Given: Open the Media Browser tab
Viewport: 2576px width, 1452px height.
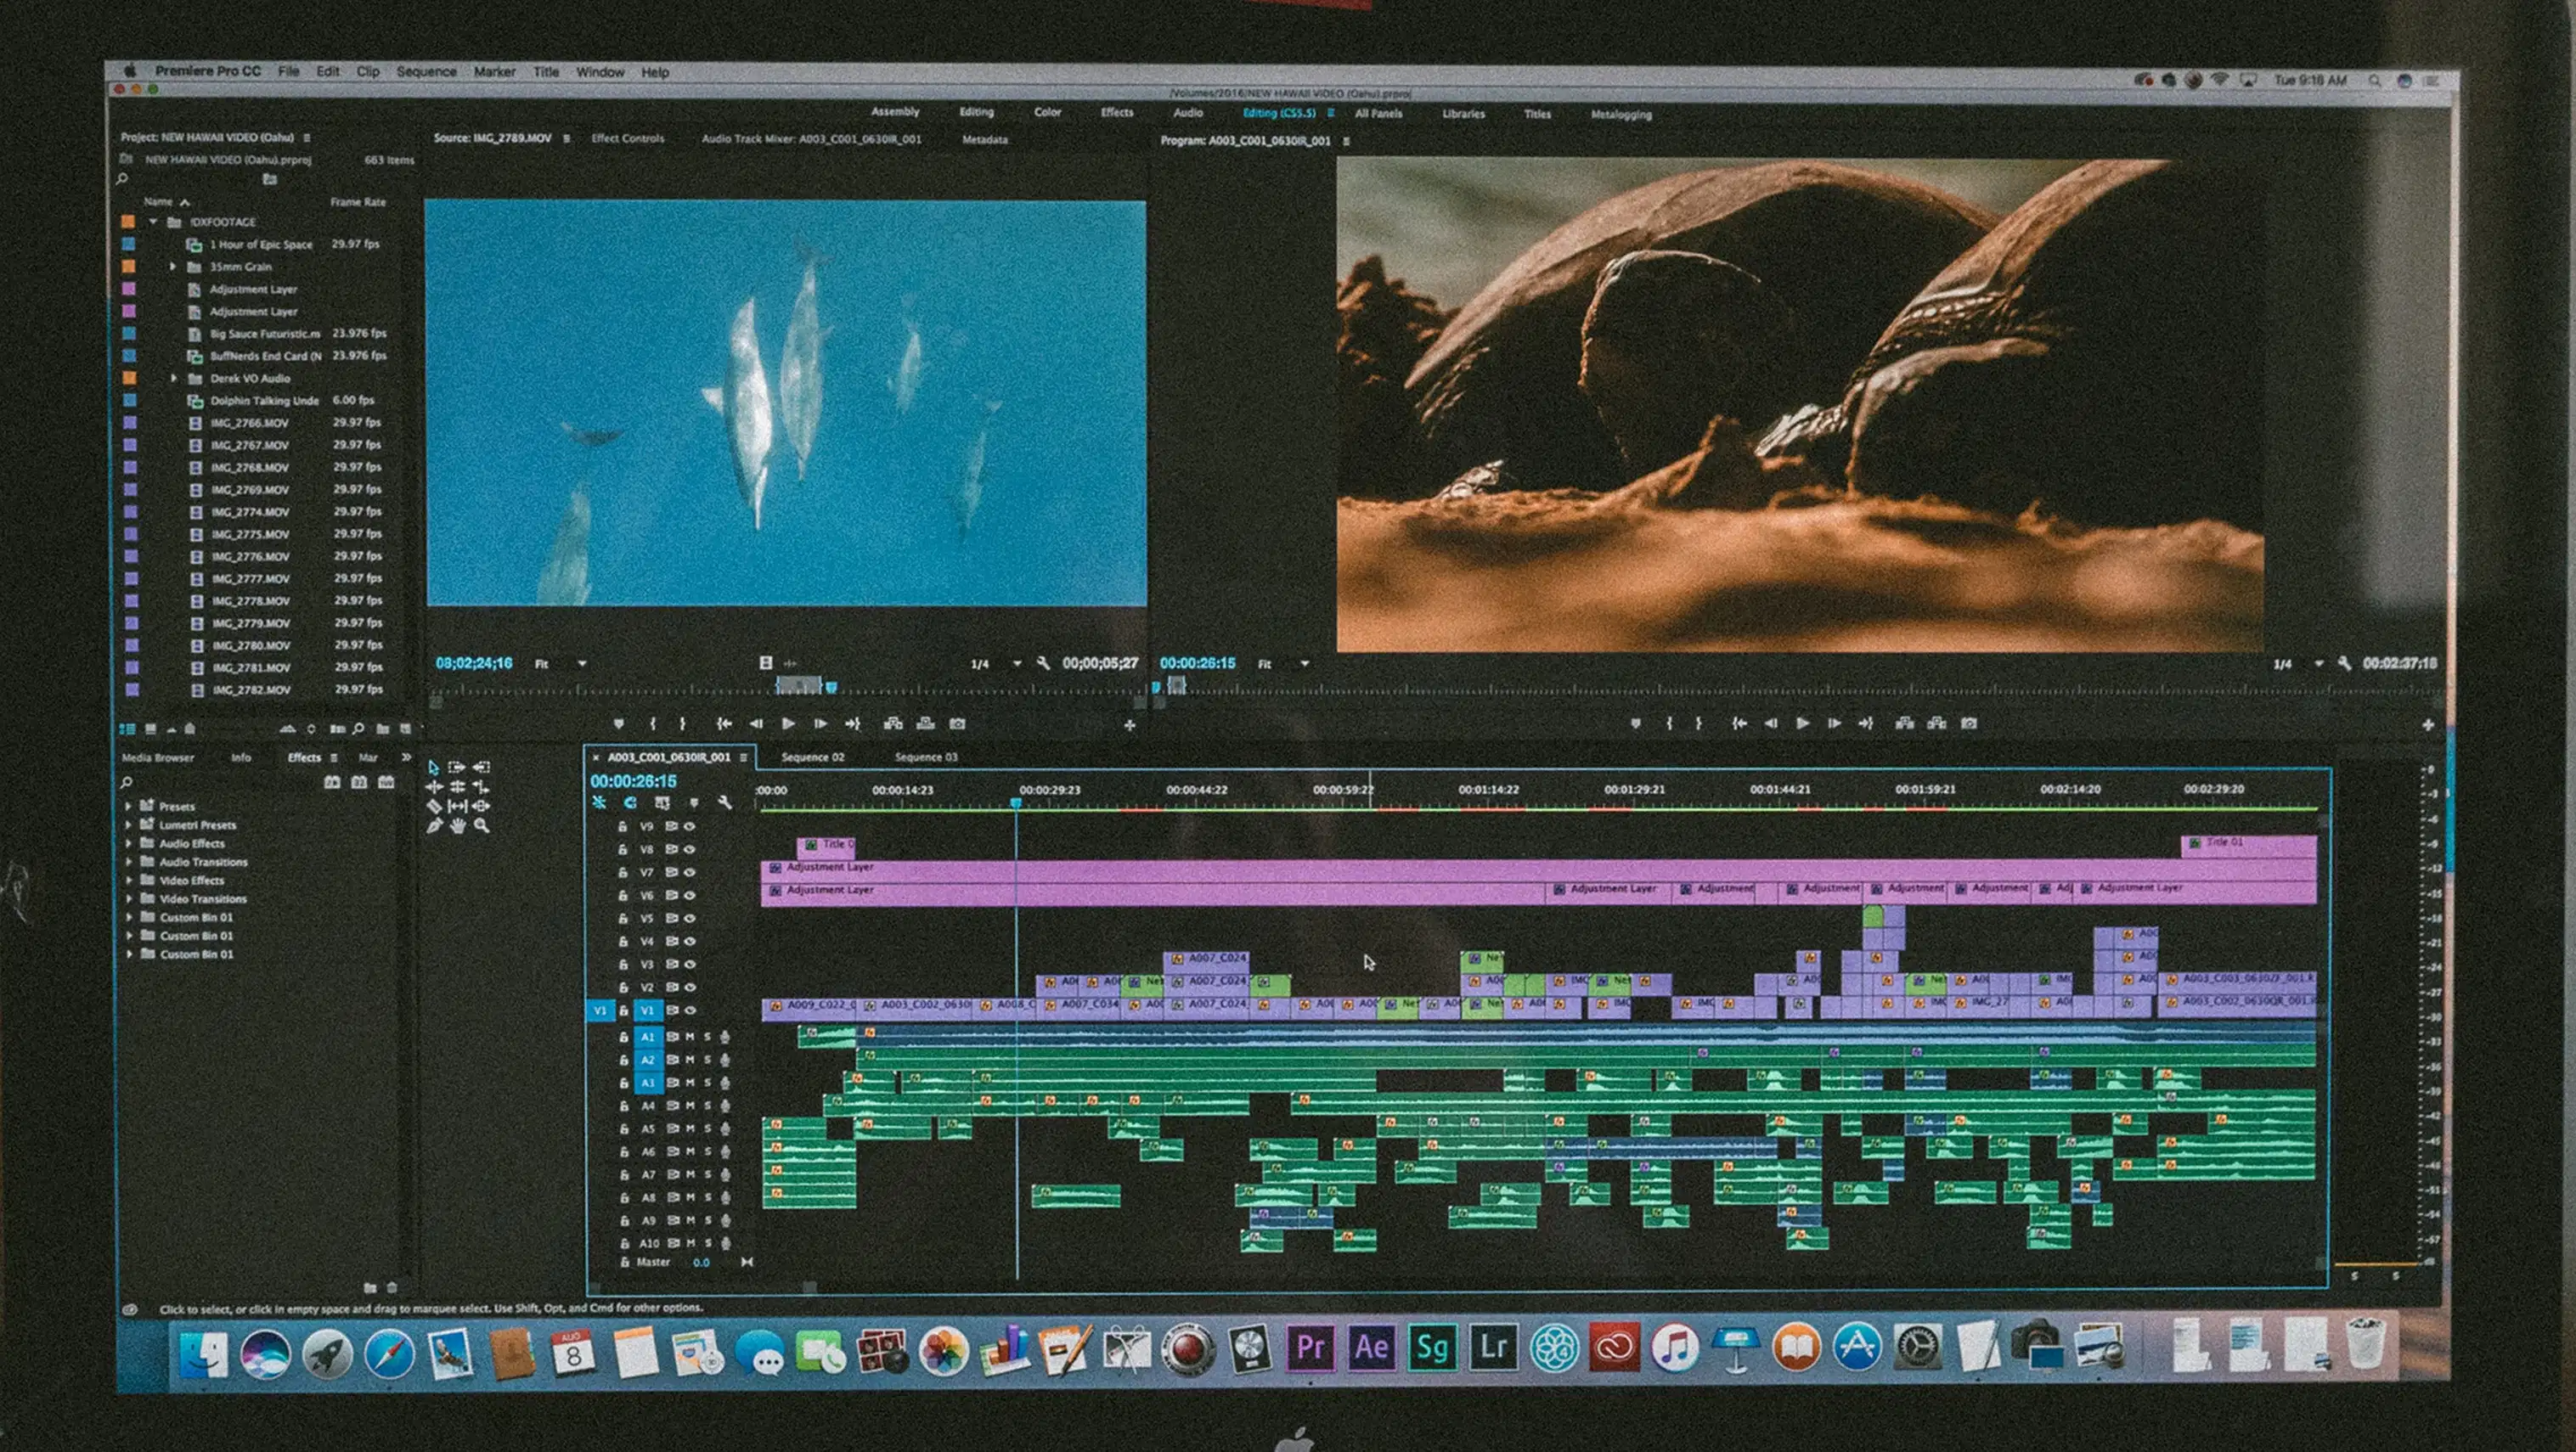Looking at the screenshot, I should tap(158, 757).
